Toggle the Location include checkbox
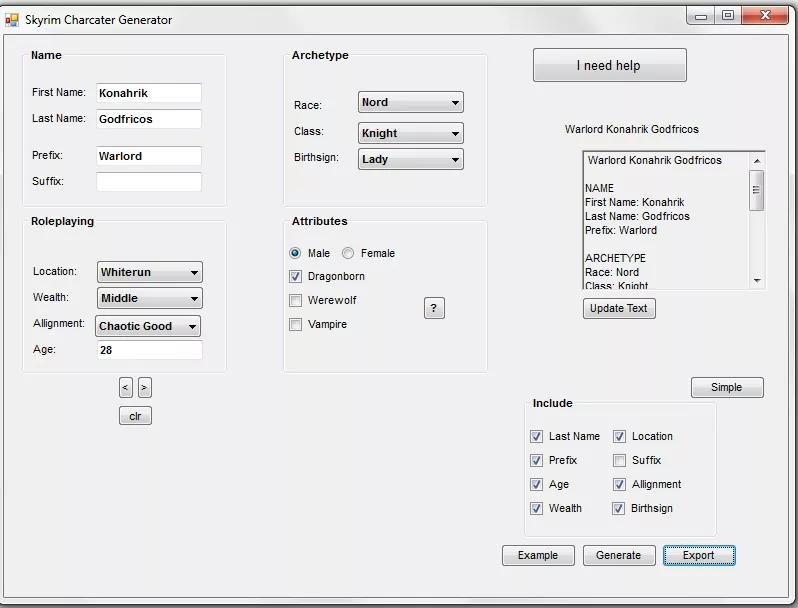798x608 pixels. pyautogui.click(x=619, y=437)
